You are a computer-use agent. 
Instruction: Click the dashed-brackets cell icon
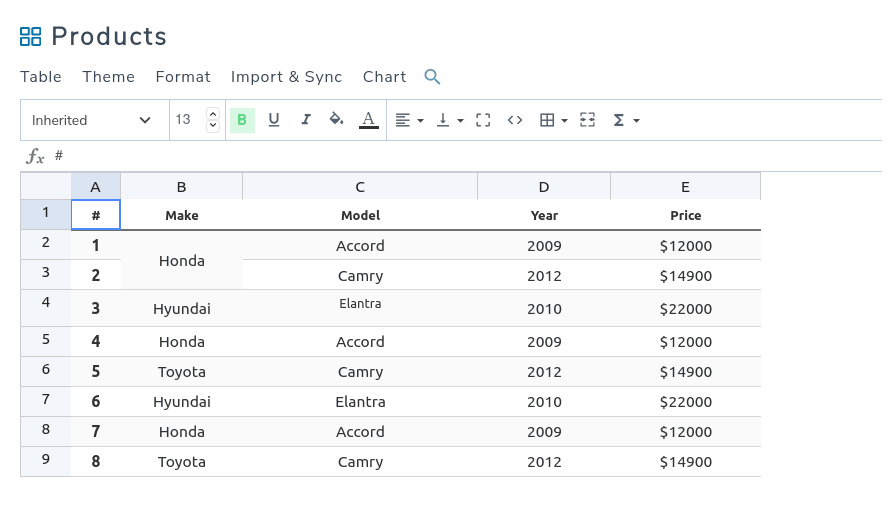pyautogui.click(x=483, y=120)
